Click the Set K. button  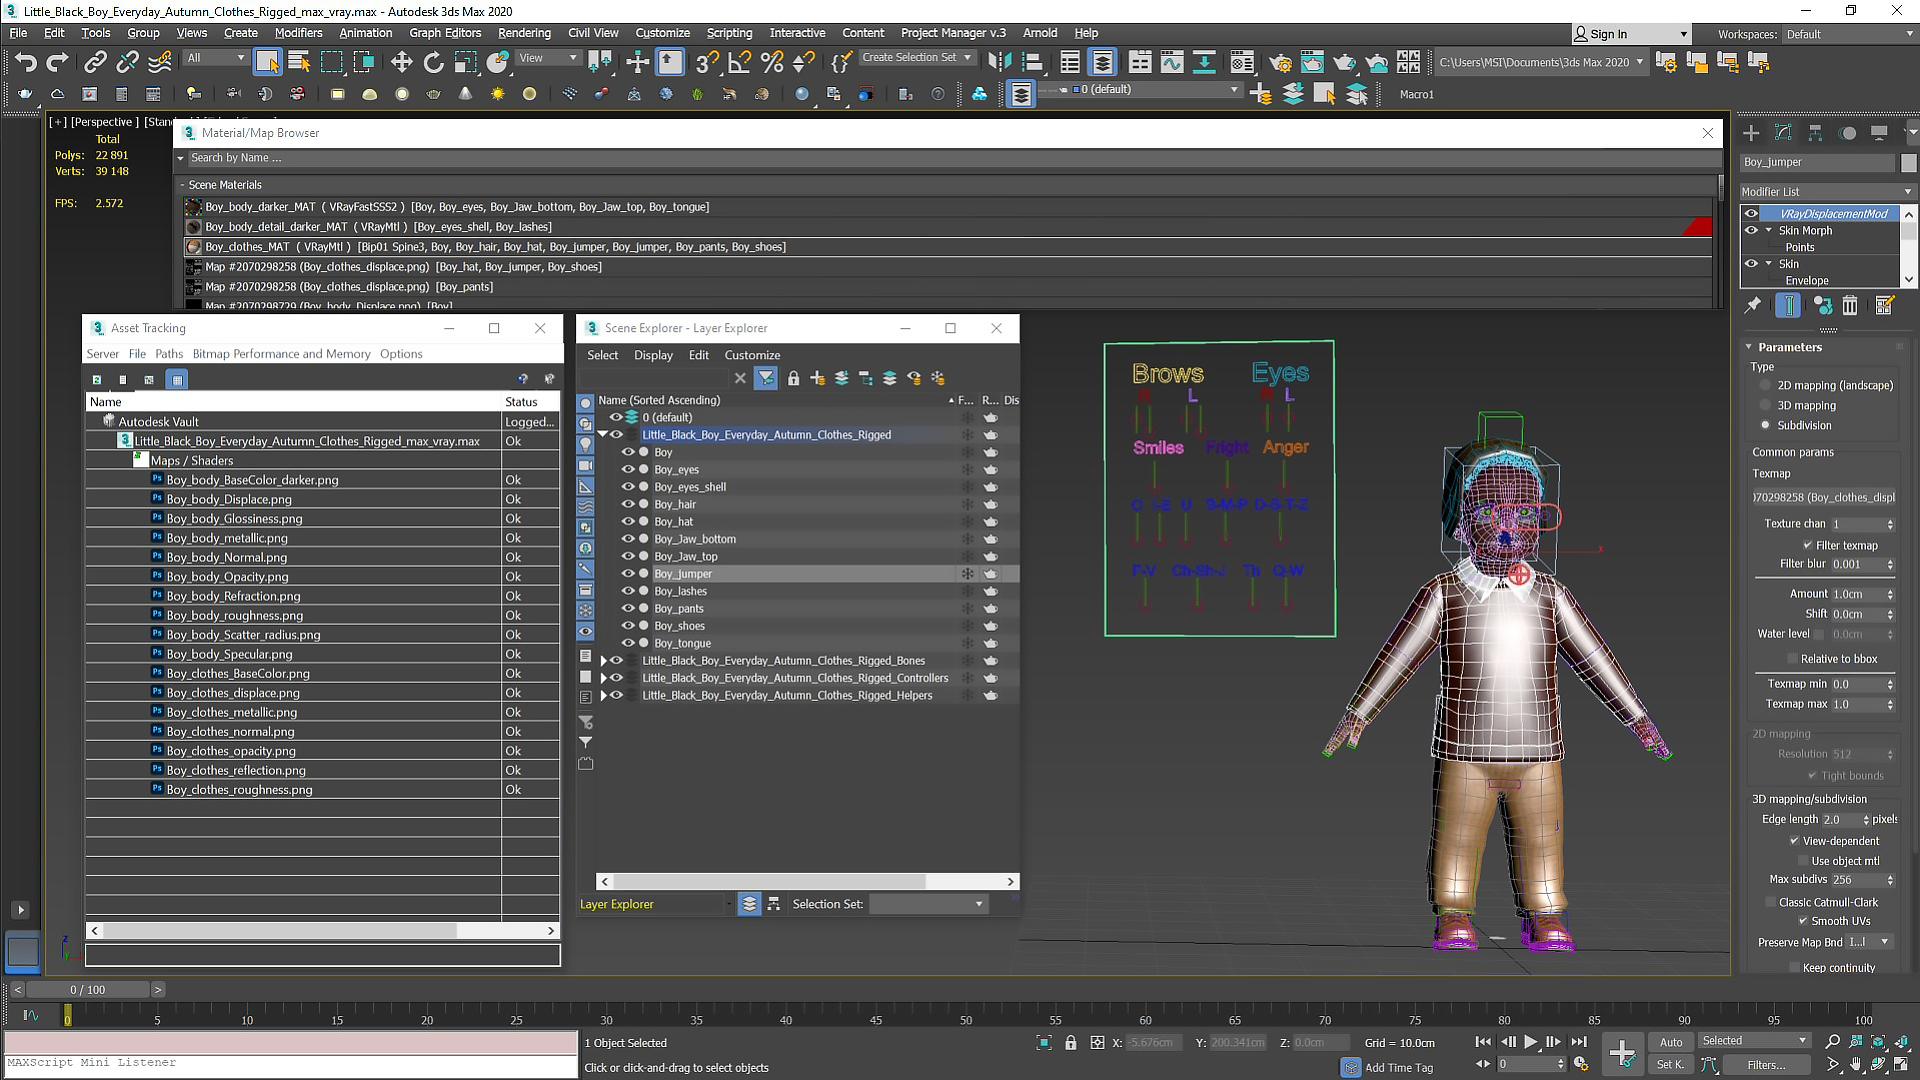pyautogui.click(x=1671, y=1065)
